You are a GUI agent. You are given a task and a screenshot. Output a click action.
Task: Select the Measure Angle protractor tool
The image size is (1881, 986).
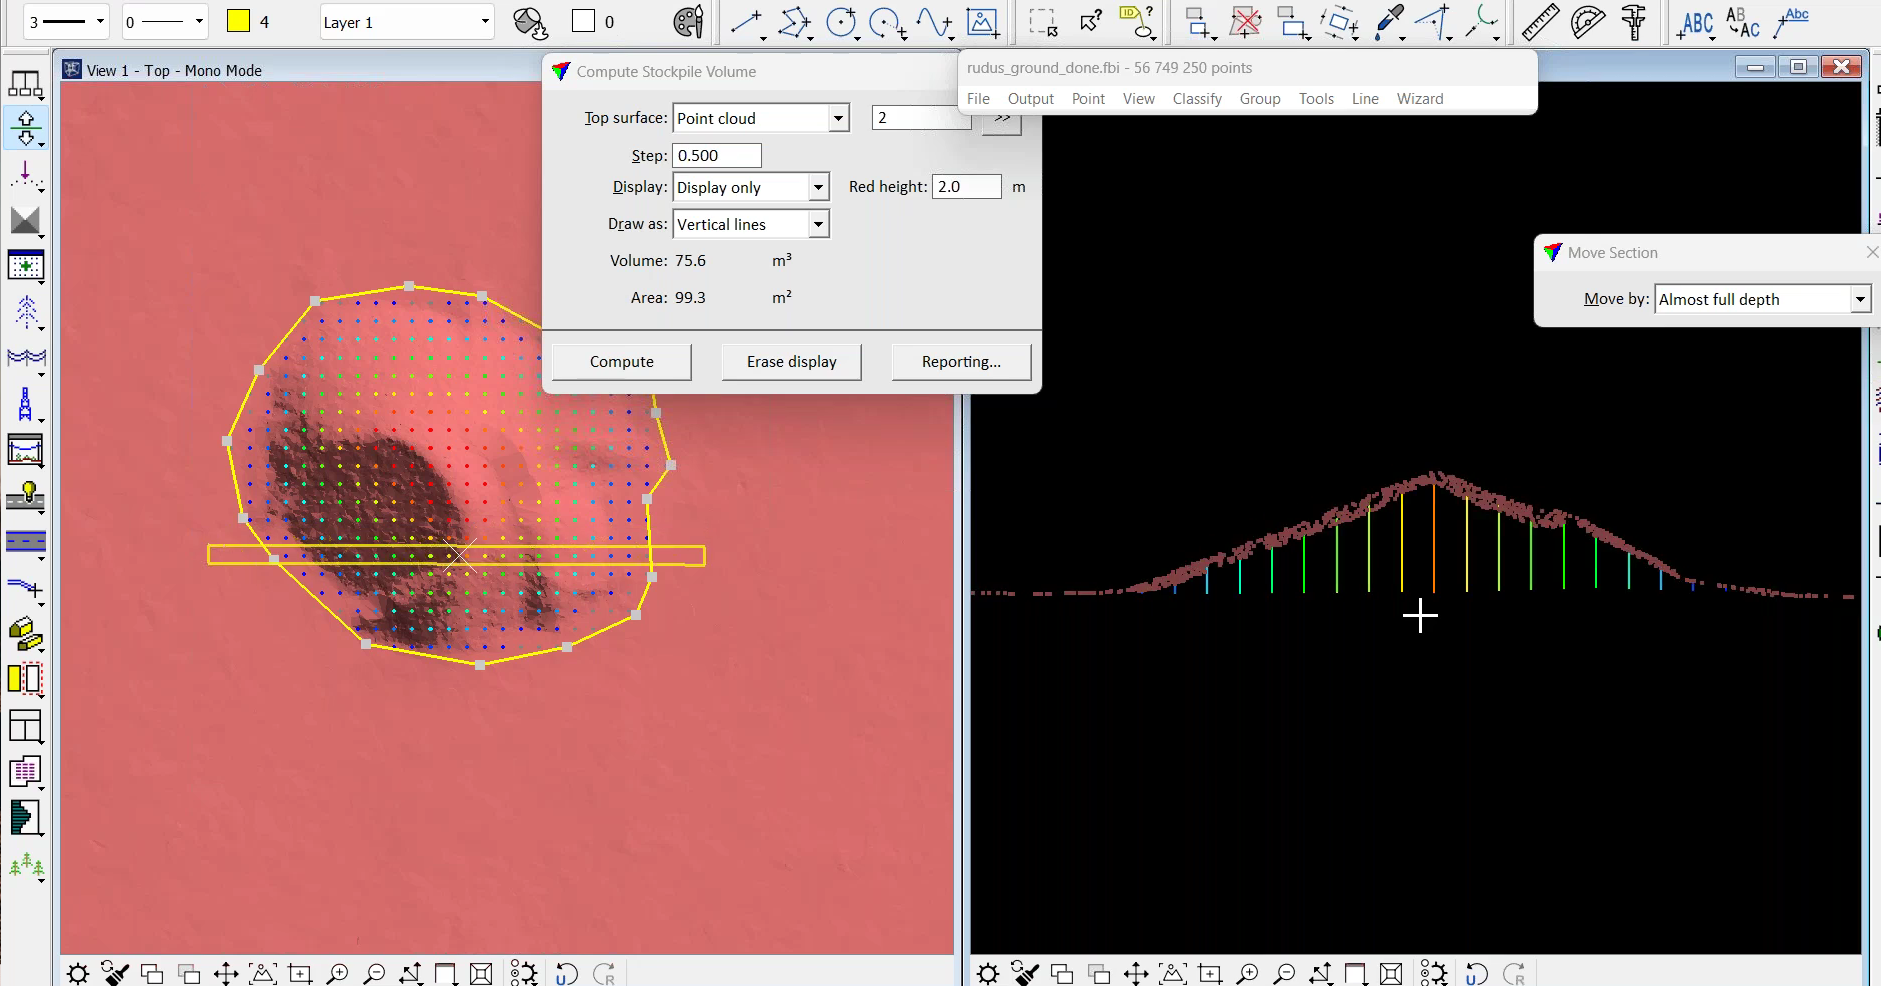pos(1587,22)
